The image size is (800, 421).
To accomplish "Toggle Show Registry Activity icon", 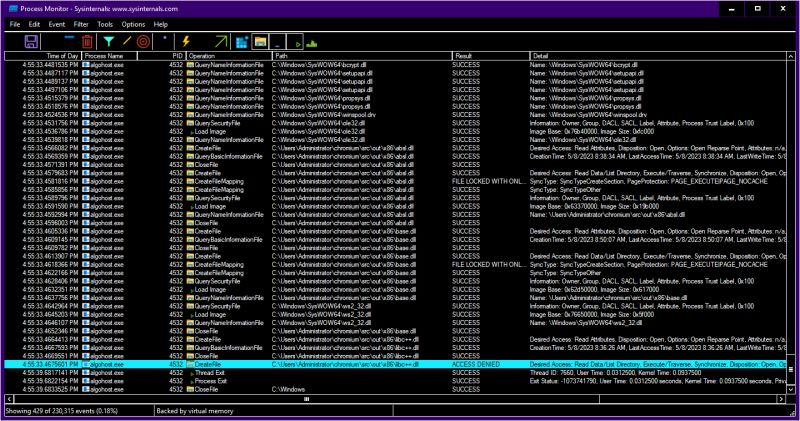I will coord(242,42).
